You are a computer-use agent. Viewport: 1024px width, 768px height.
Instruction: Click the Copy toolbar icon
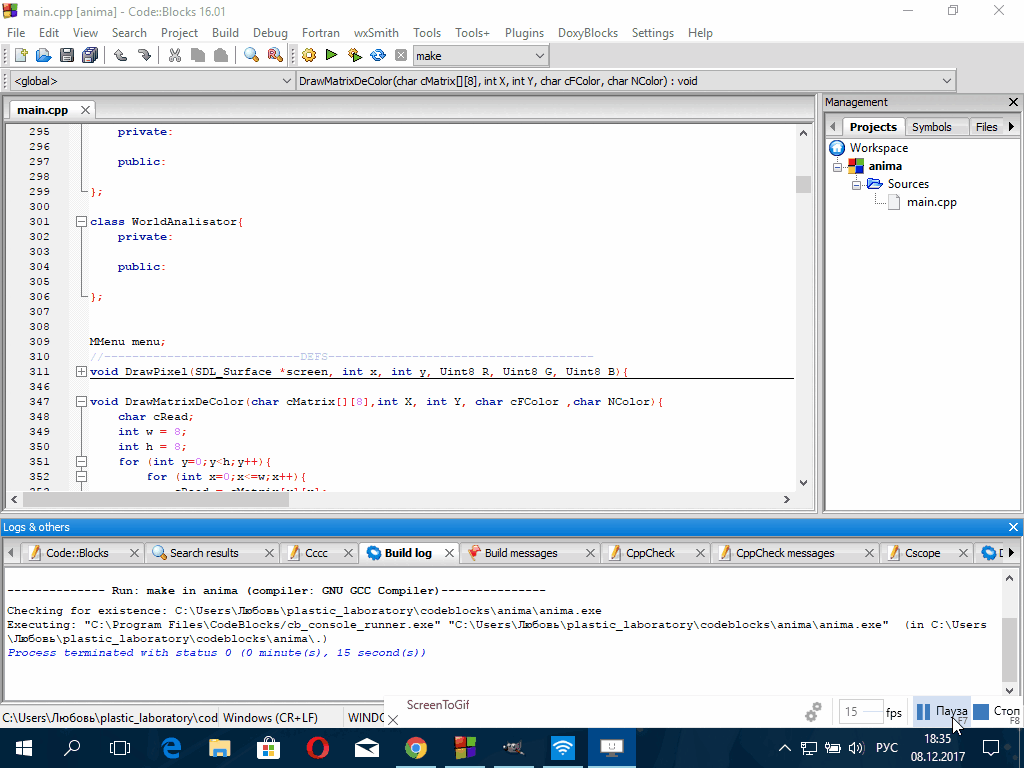coord(197,56)
